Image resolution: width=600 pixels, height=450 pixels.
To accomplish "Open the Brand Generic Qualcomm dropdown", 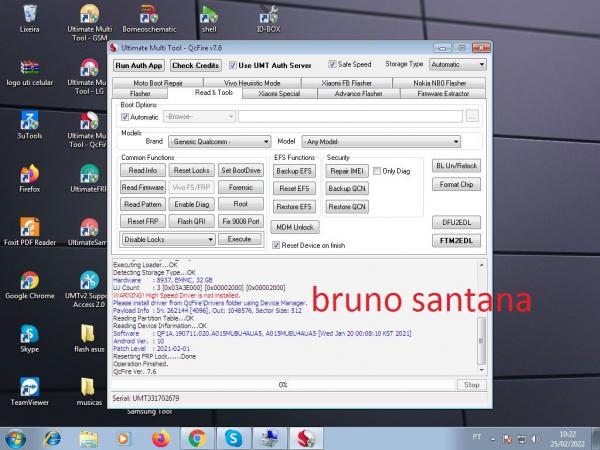I will [219, 142].
